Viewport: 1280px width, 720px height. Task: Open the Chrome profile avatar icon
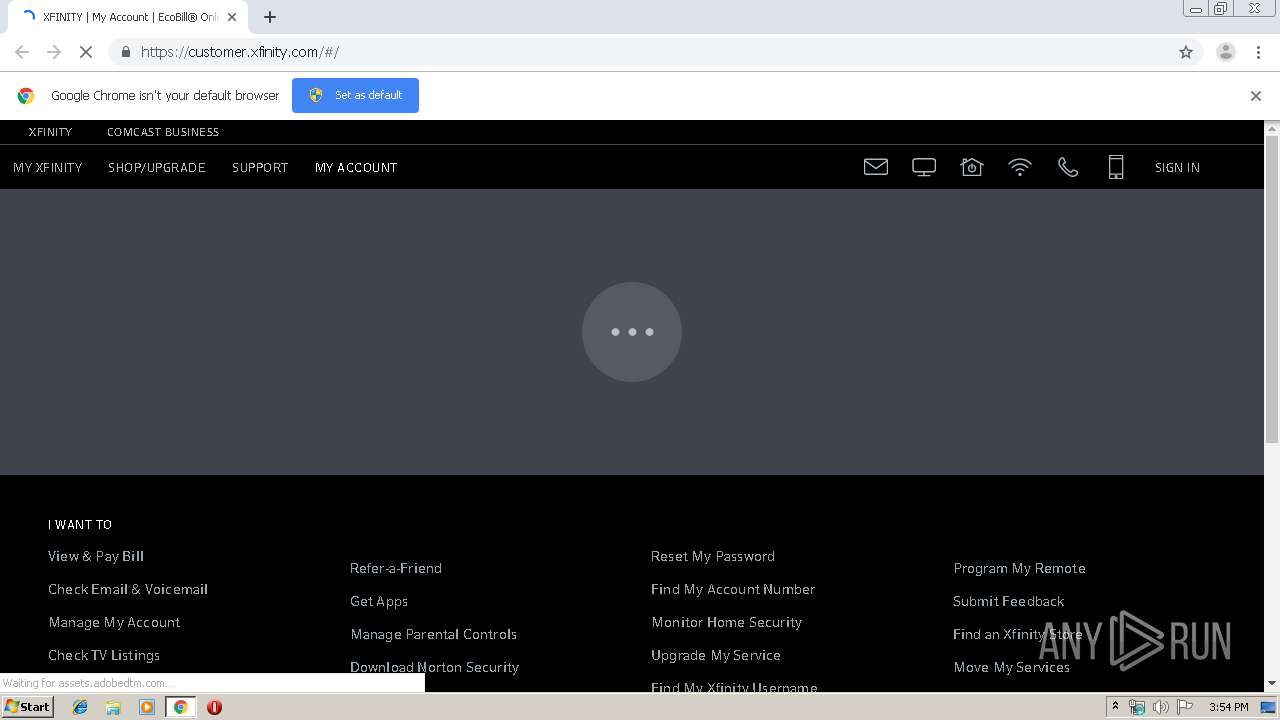pos(1225,52)
